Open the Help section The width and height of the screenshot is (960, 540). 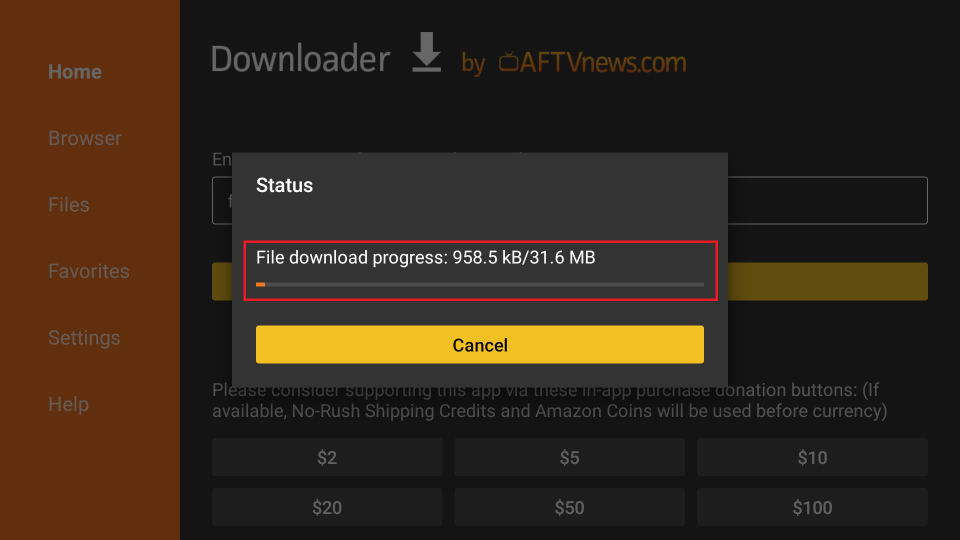[69, 404]
